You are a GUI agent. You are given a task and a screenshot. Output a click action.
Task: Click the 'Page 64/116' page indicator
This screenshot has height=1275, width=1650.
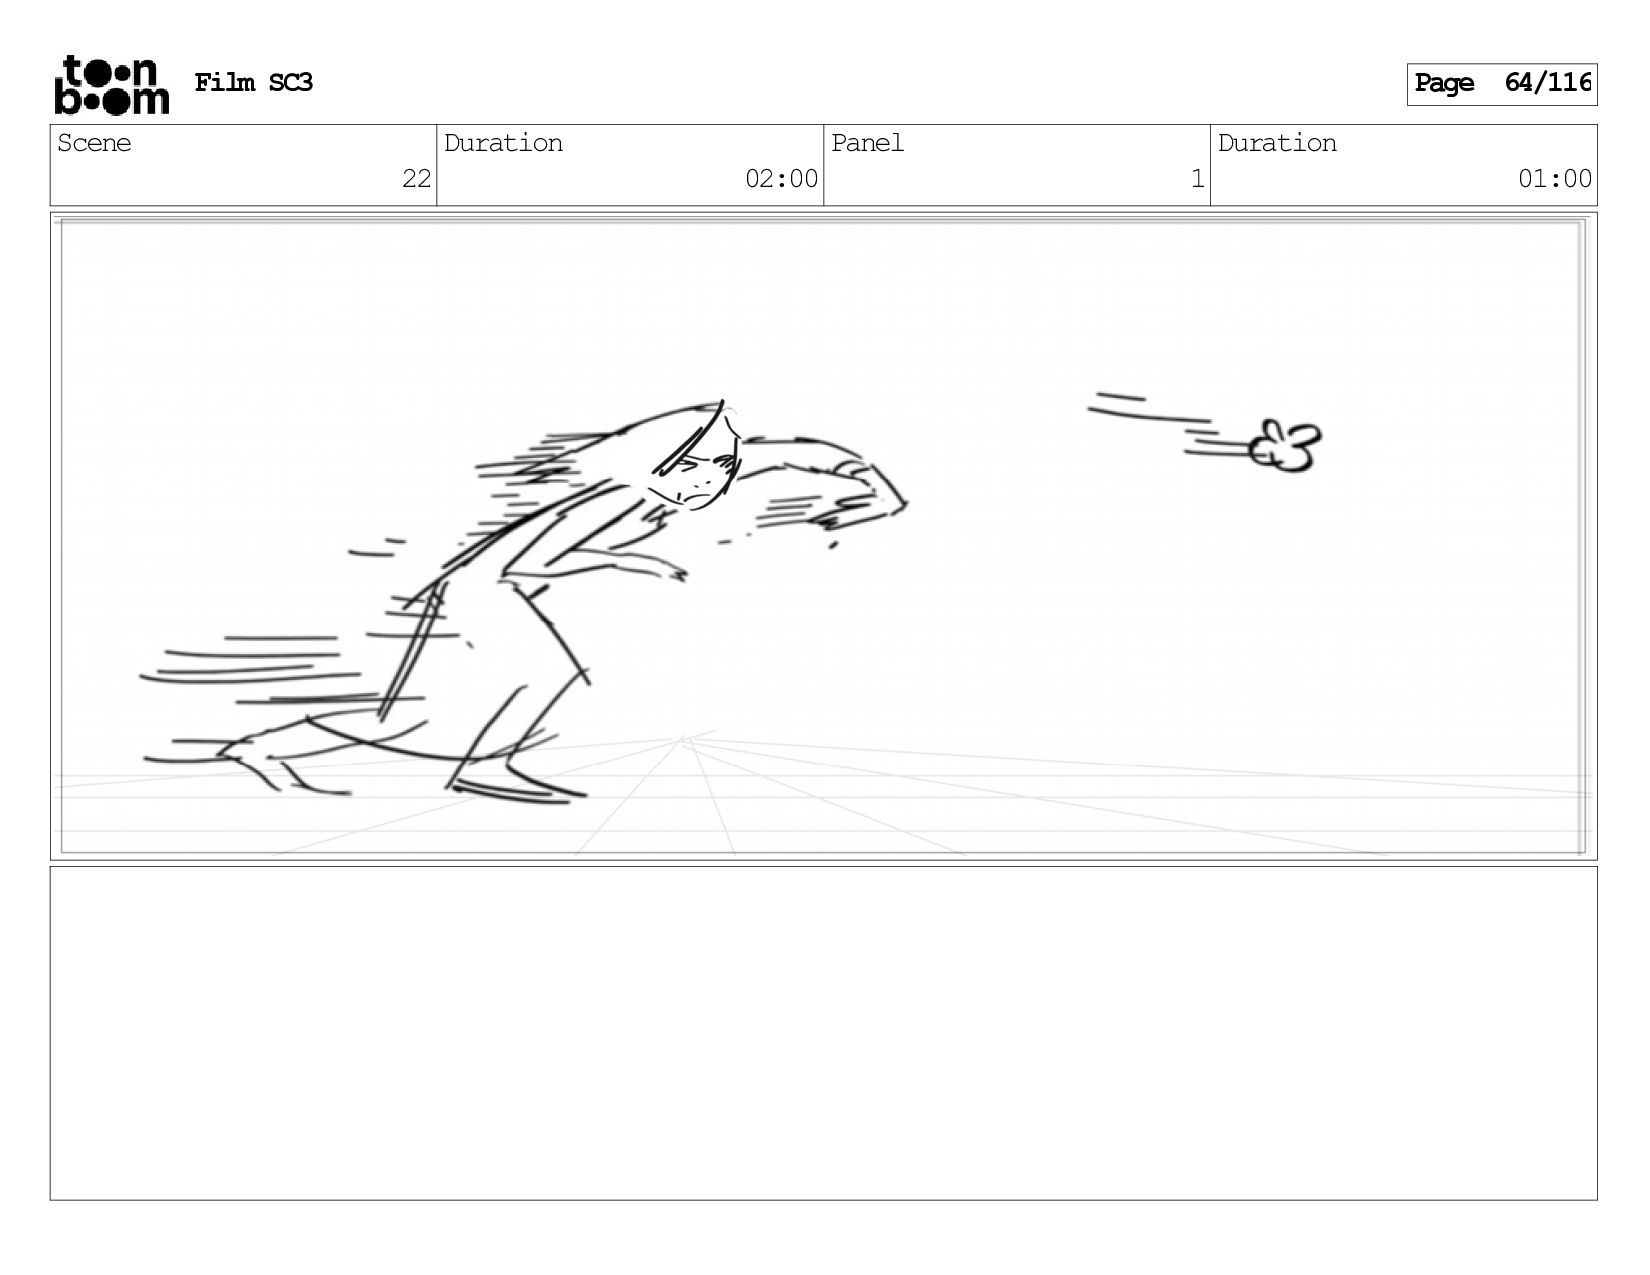pyautogui.click(x=1501, y=84)
